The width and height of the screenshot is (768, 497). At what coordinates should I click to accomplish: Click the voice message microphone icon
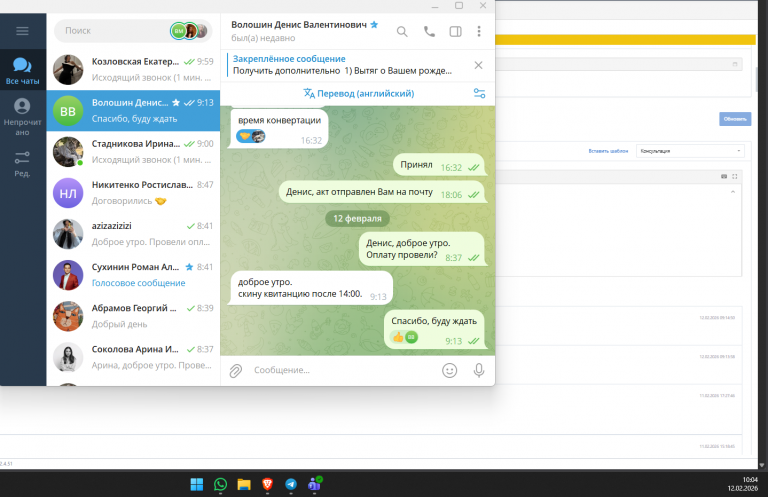pyautogui.click(x=479, y=370)
